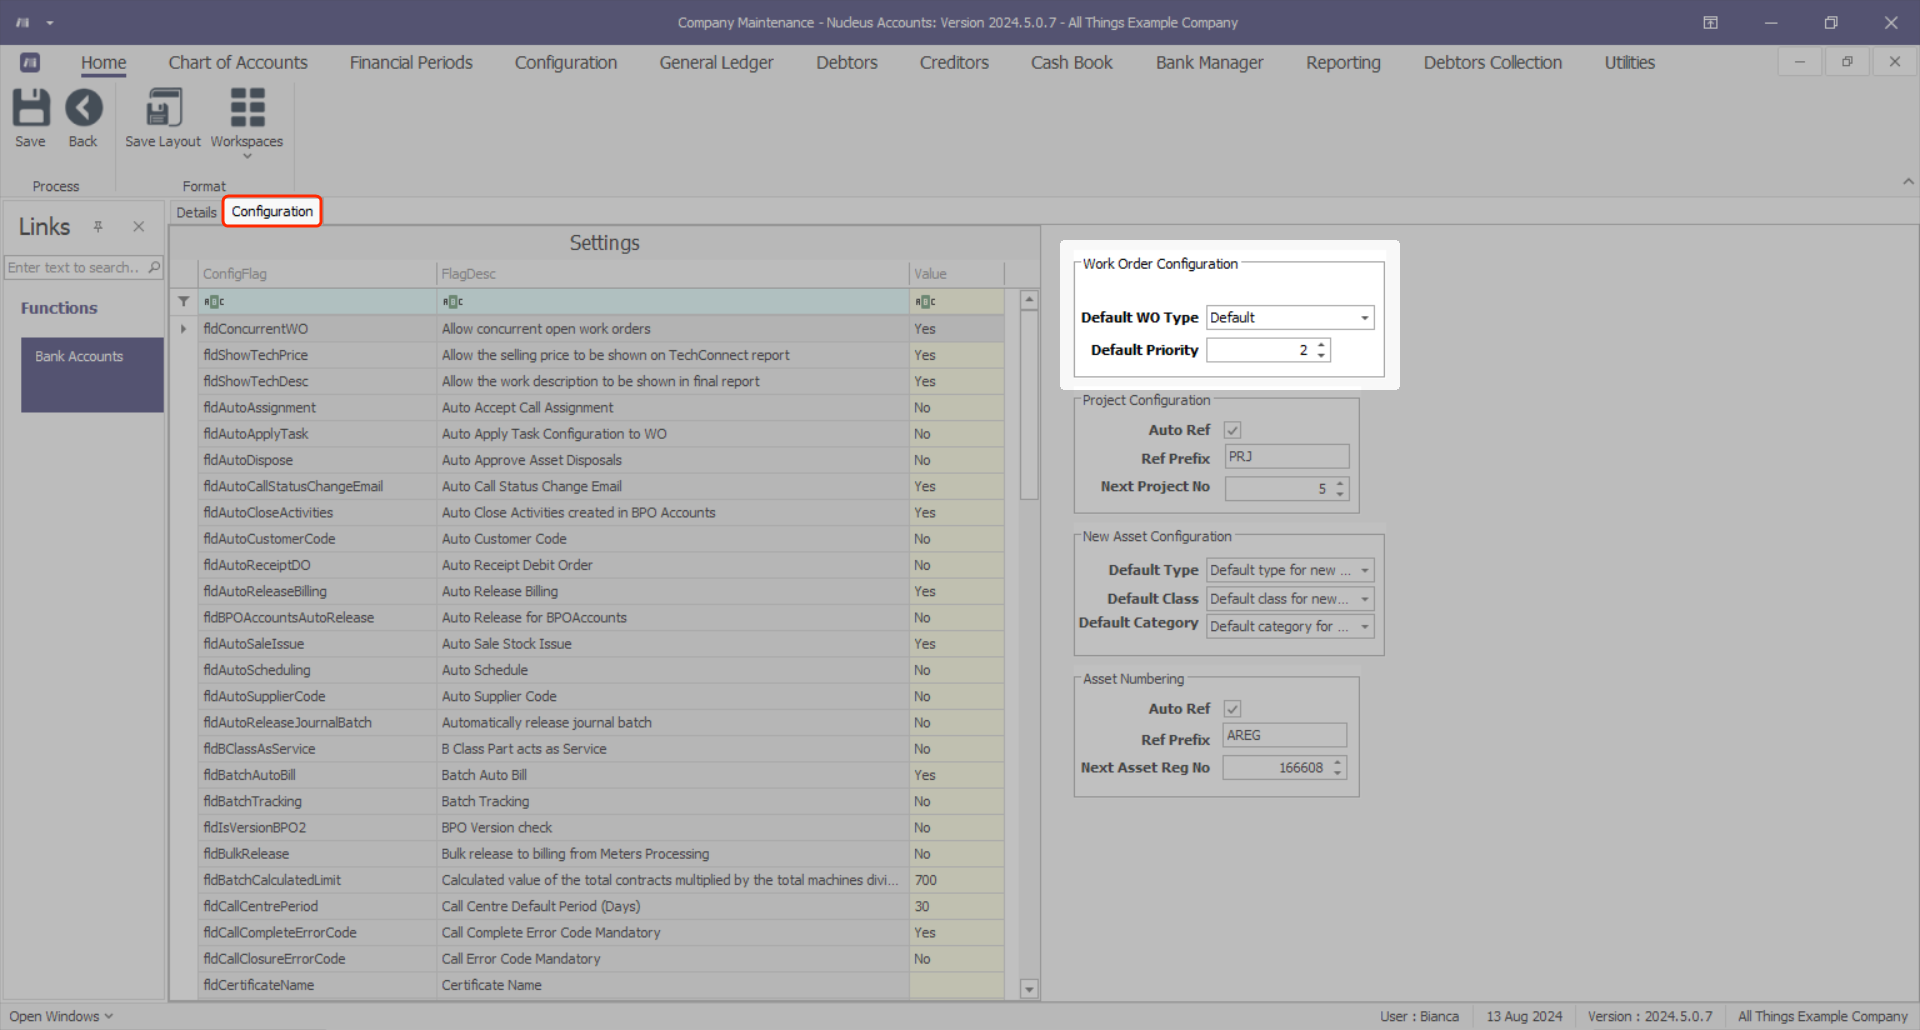Open ConfigFlag column filter operator icon
Viewport: 1920px width, 1030px height.
(214, 301)
